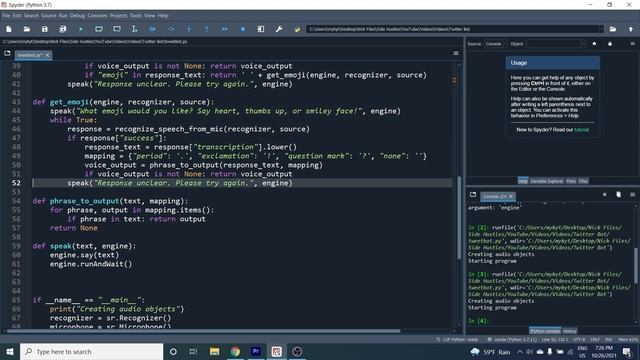Start debugging with the Debug file icon
Image resolution: width=640 pixels, height=360 pixels.
point(153,29)
